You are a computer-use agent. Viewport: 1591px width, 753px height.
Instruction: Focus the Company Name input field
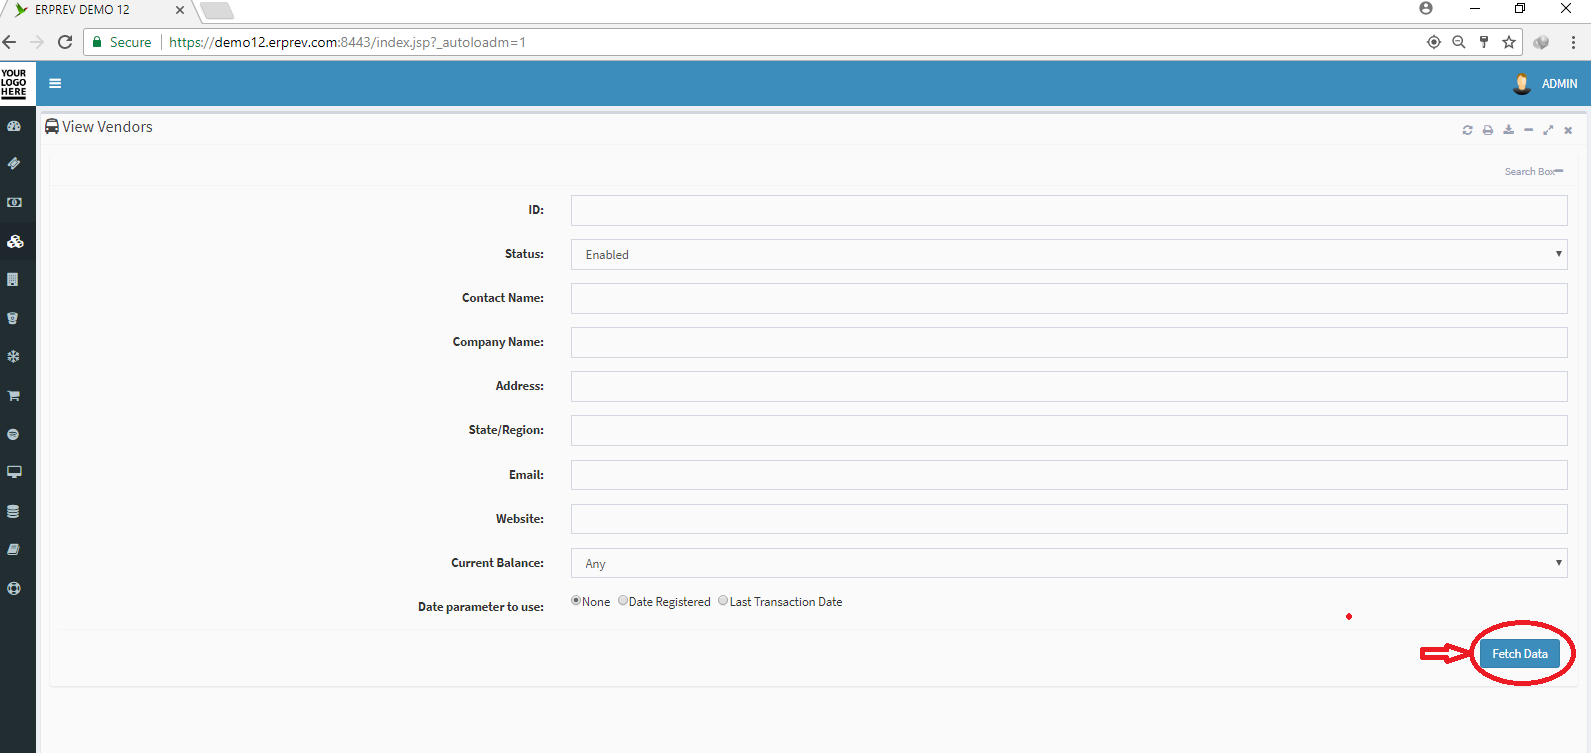point(1069,342)
